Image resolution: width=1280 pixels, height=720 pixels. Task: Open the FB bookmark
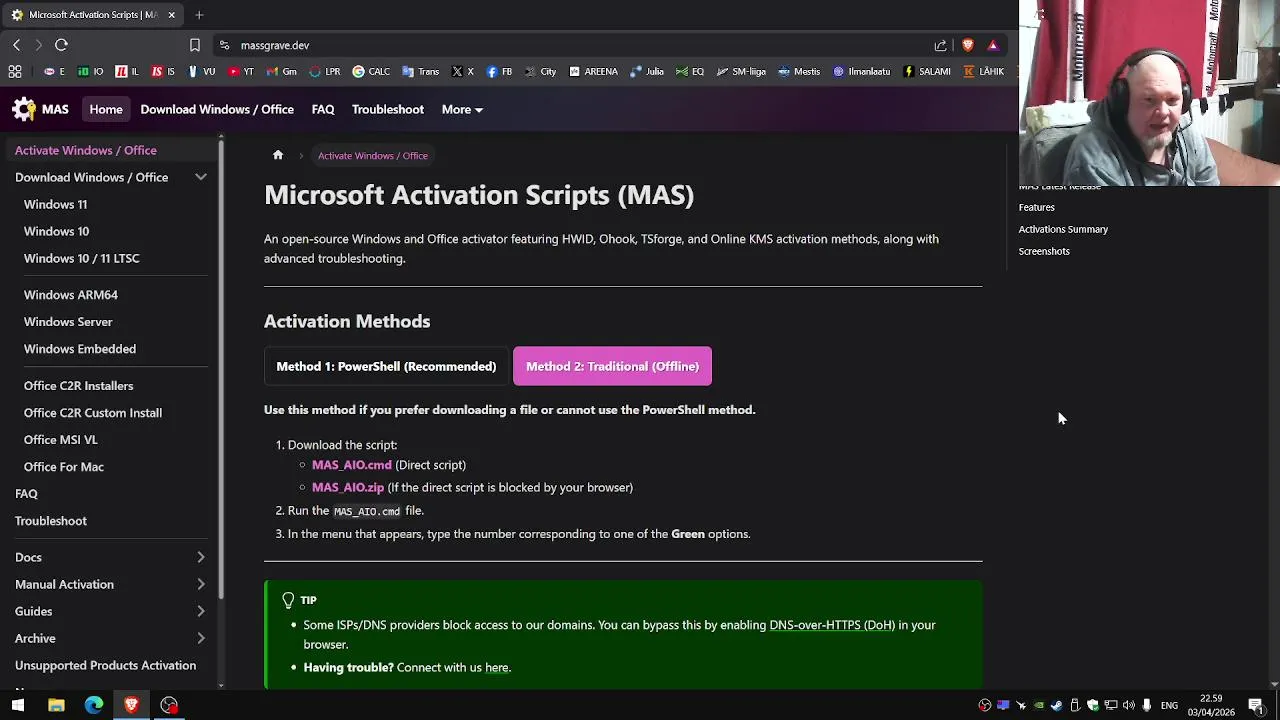[499, 71]
